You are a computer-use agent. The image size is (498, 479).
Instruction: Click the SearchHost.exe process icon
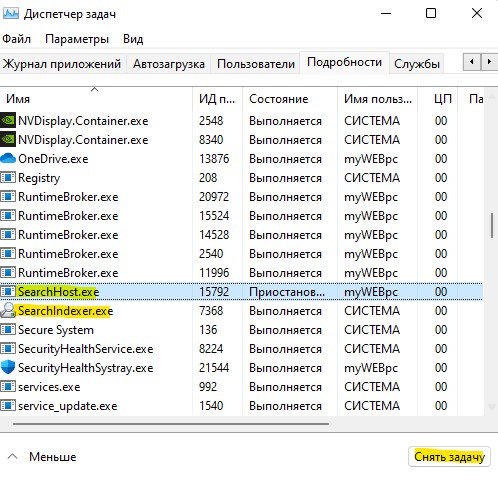coord(8,292)
